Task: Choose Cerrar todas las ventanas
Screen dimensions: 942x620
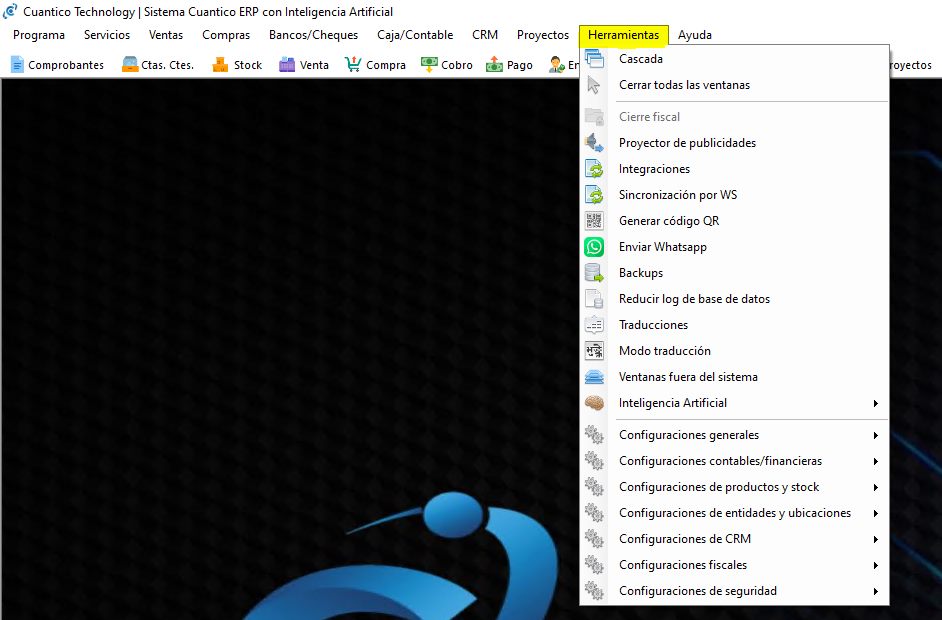Action: pos(734,85)
